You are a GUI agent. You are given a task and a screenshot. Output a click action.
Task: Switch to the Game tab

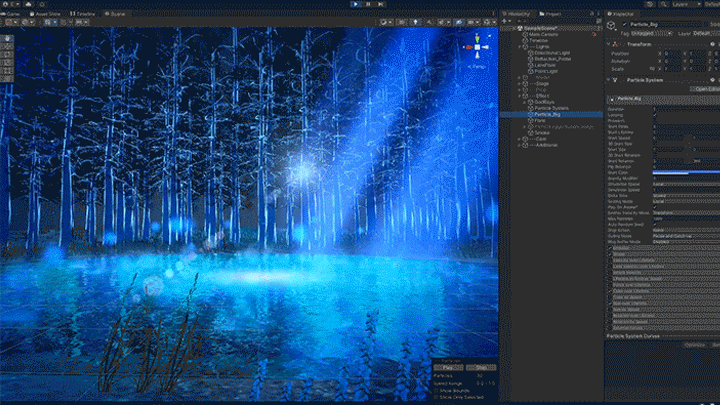pyautogui.click(x=11, y=14)
